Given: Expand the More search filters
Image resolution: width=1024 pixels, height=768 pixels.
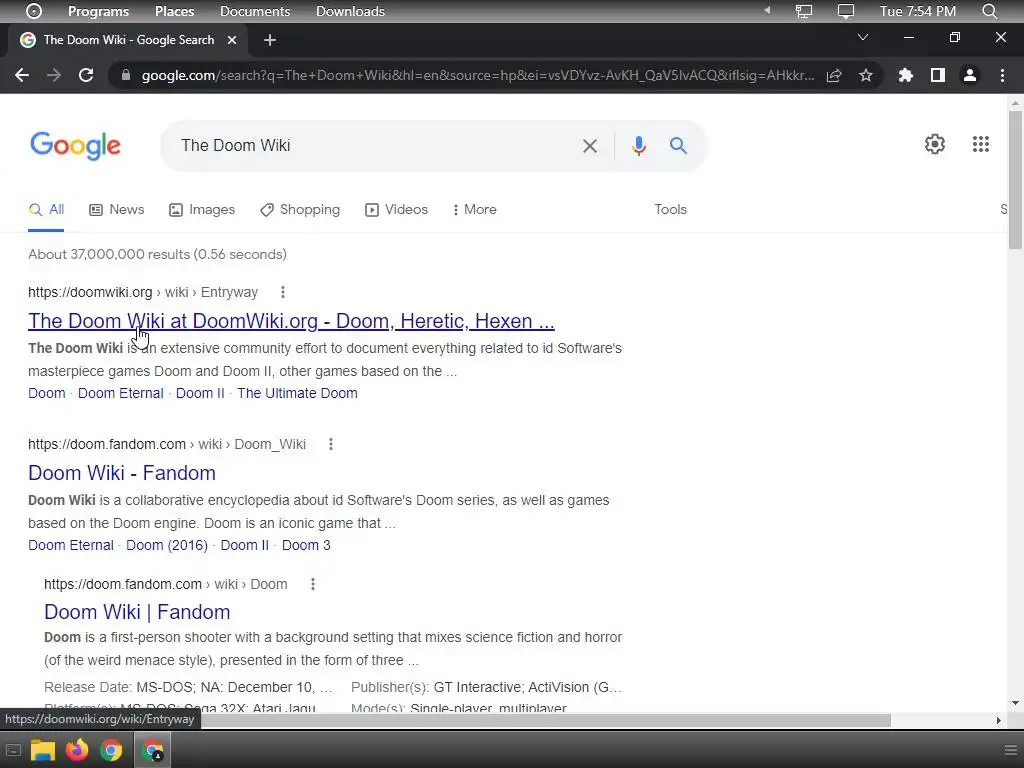Looking at the screenshot, I should [x=474, y=210].
